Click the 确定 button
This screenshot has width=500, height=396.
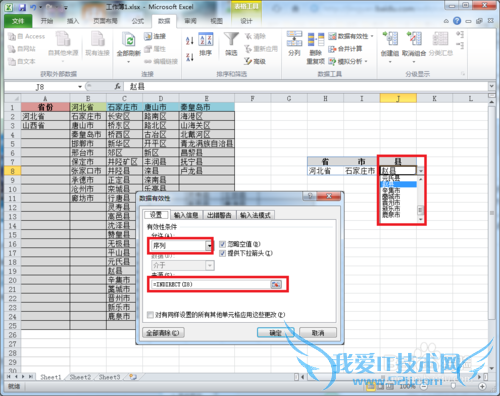coord(275,333)
